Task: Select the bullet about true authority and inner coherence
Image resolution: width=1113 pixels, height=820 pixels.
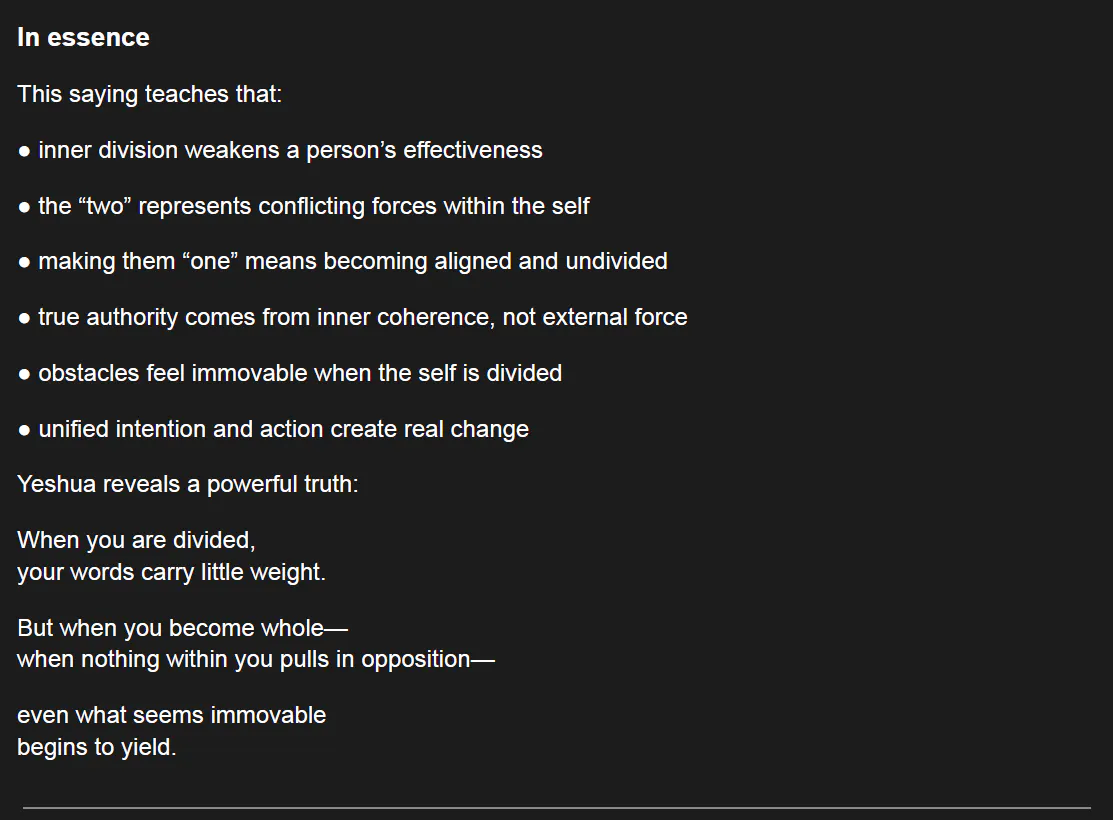Action: tap(362, 318)
